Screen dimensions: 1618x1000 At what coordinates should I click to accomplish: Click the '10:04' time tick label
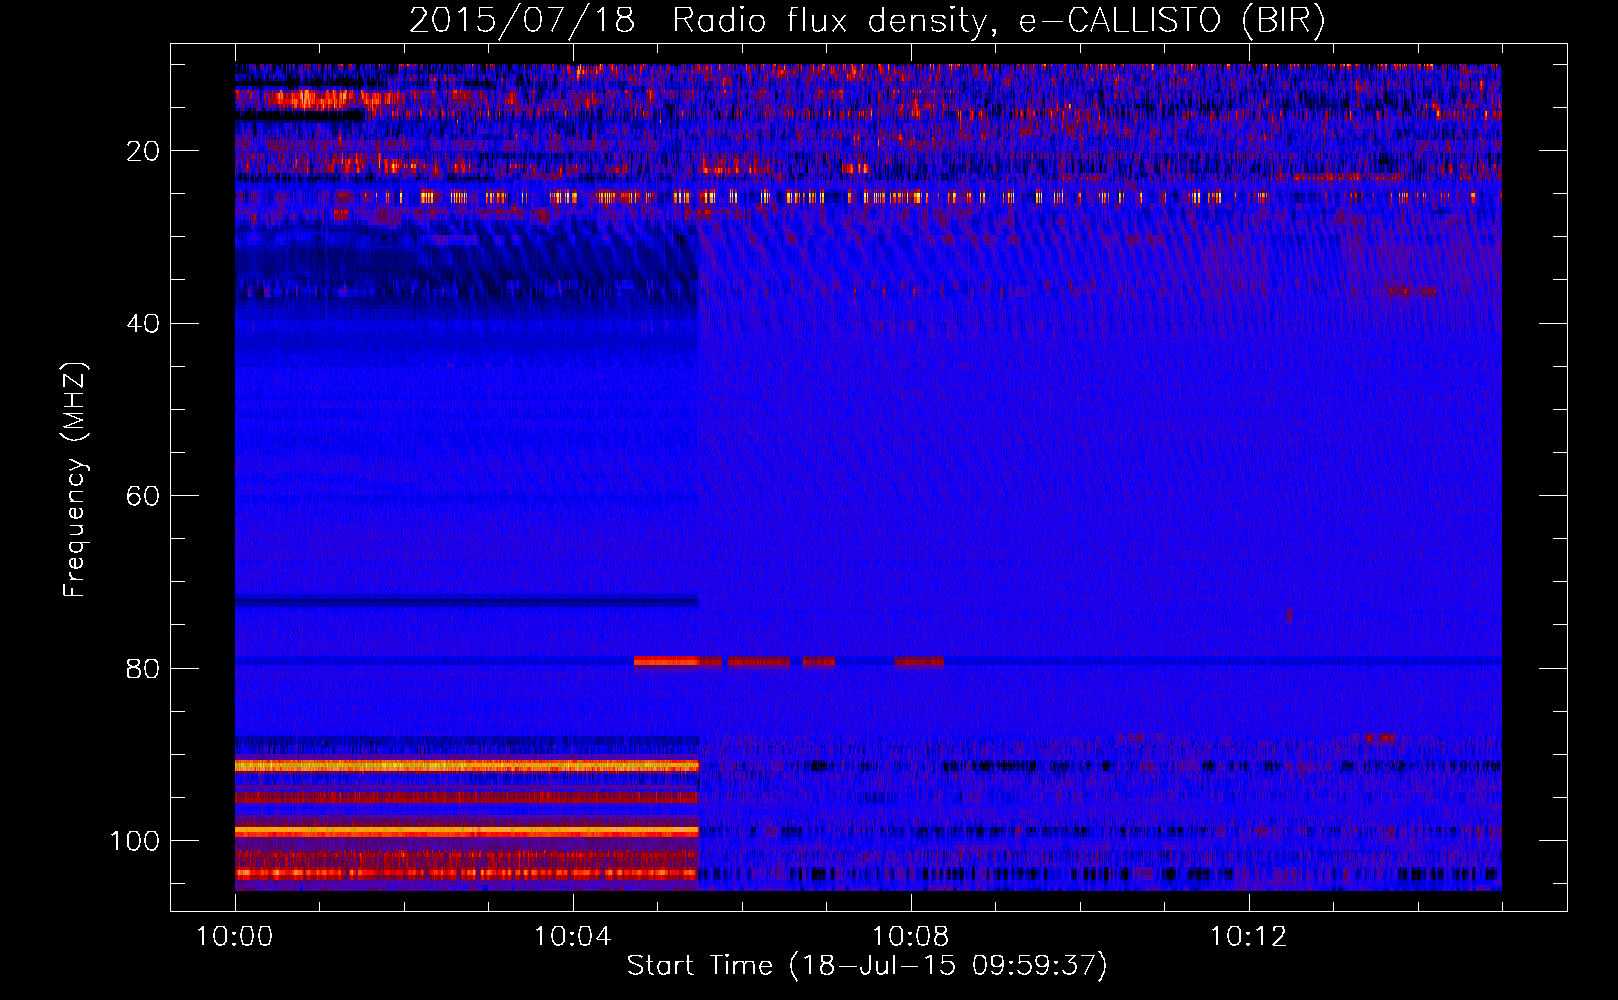572,937
